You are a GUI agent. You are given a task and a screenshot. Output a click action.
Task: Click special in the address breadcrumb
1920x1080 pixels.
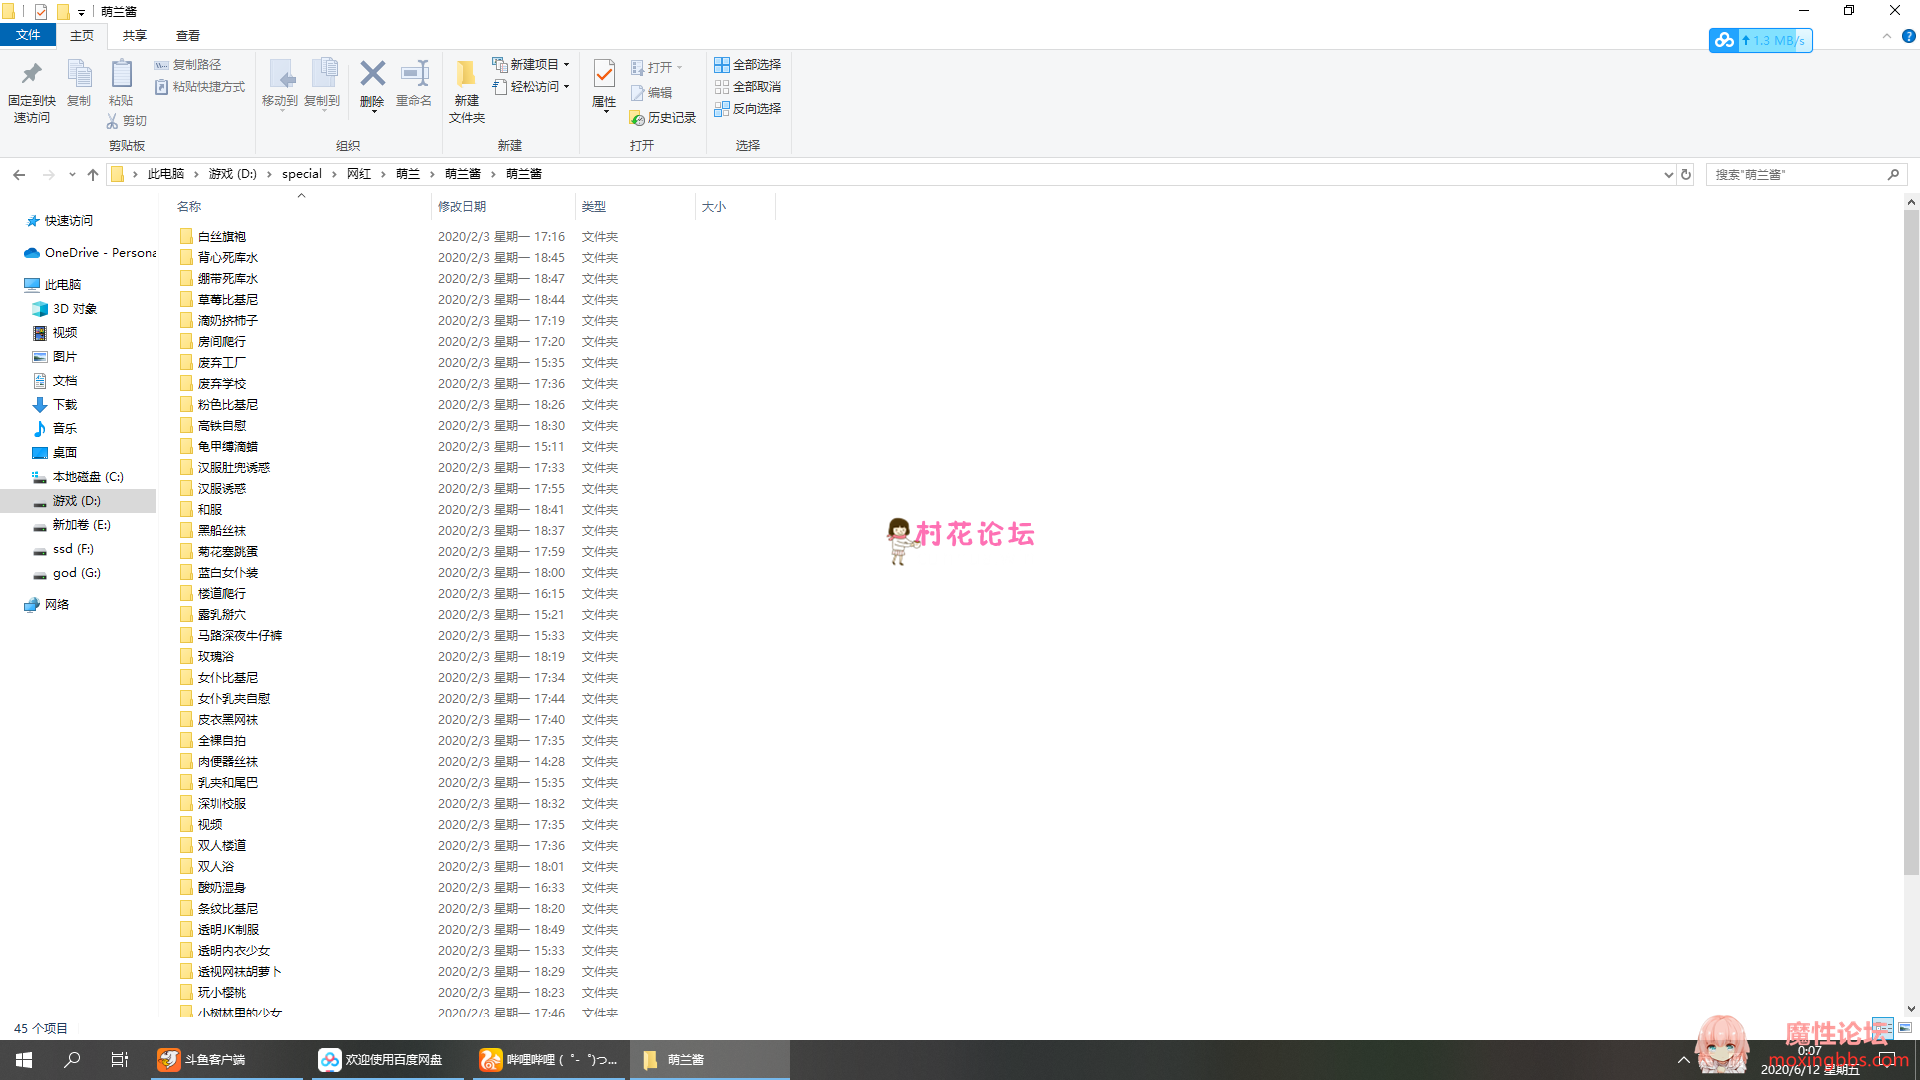point(302,174)
